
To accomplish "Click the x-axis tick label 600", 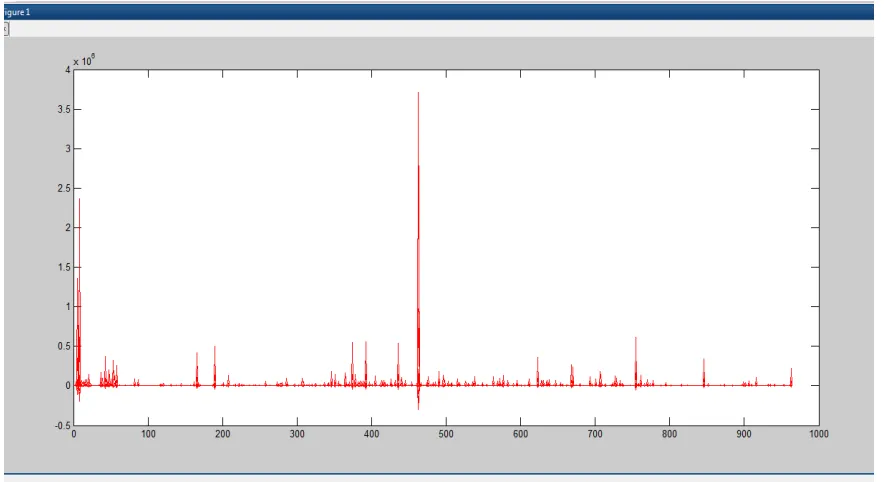I will coord(520,434).
